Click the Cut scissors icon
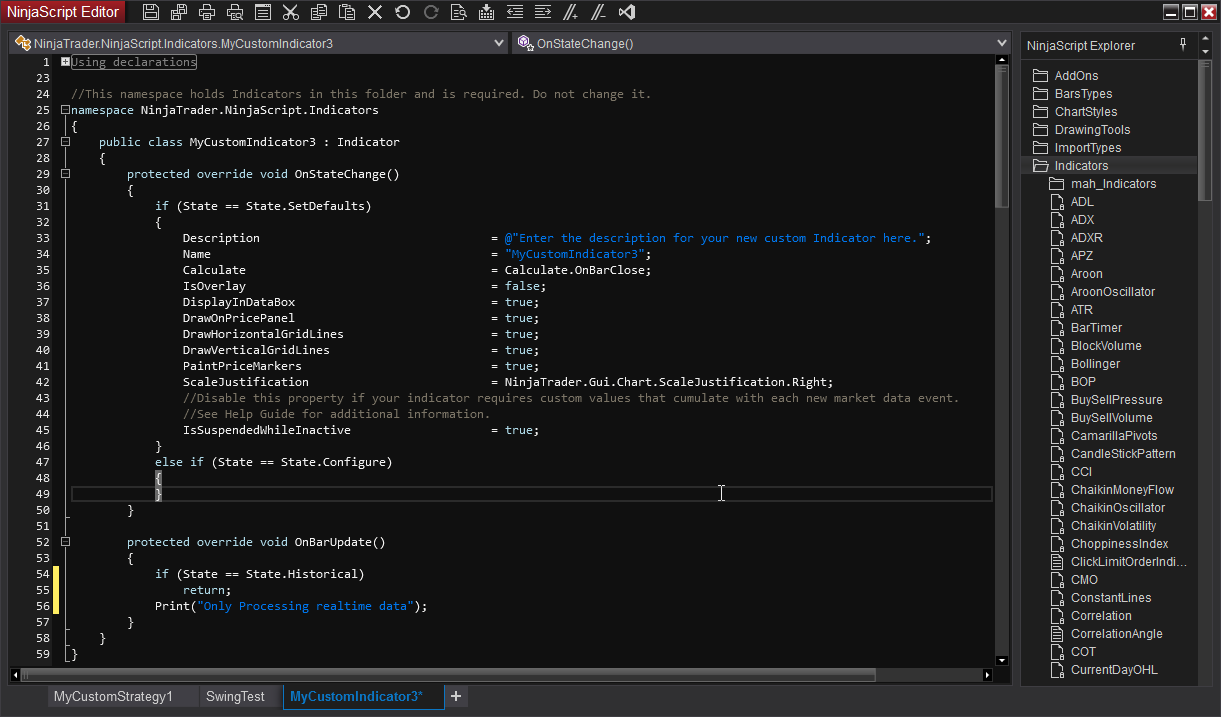This screenshot has height=717, width=1221. [x=290, y=12]
